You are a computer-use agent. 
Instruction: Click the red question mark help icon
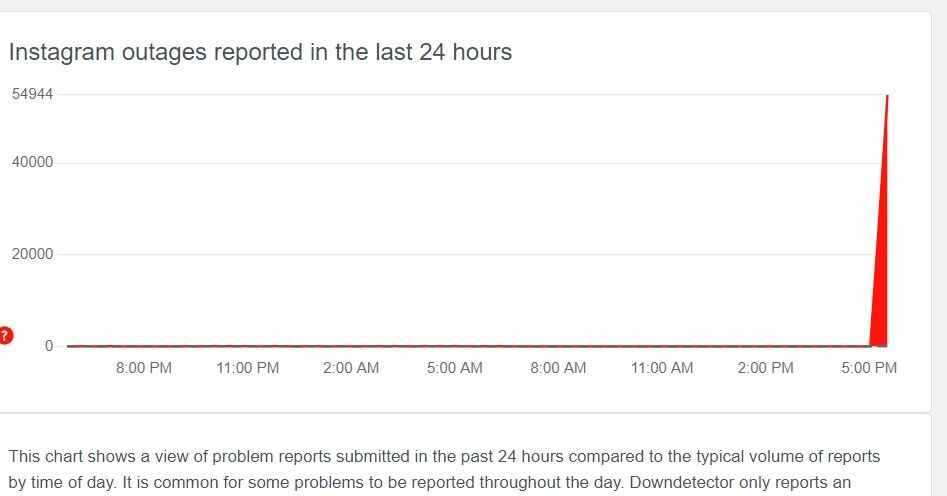coord(5,335)
